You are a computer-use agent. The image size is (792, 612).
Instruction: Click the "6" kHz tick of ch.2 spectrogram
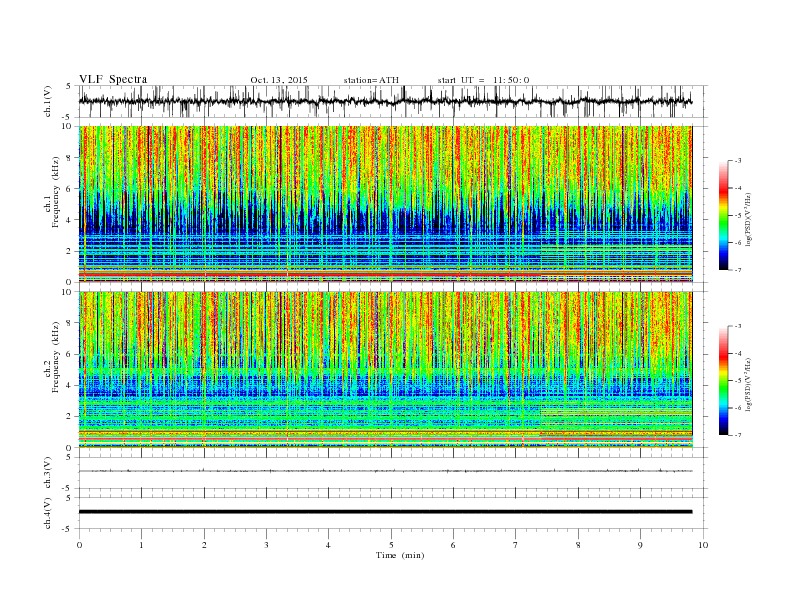click(x=70, y=354)
